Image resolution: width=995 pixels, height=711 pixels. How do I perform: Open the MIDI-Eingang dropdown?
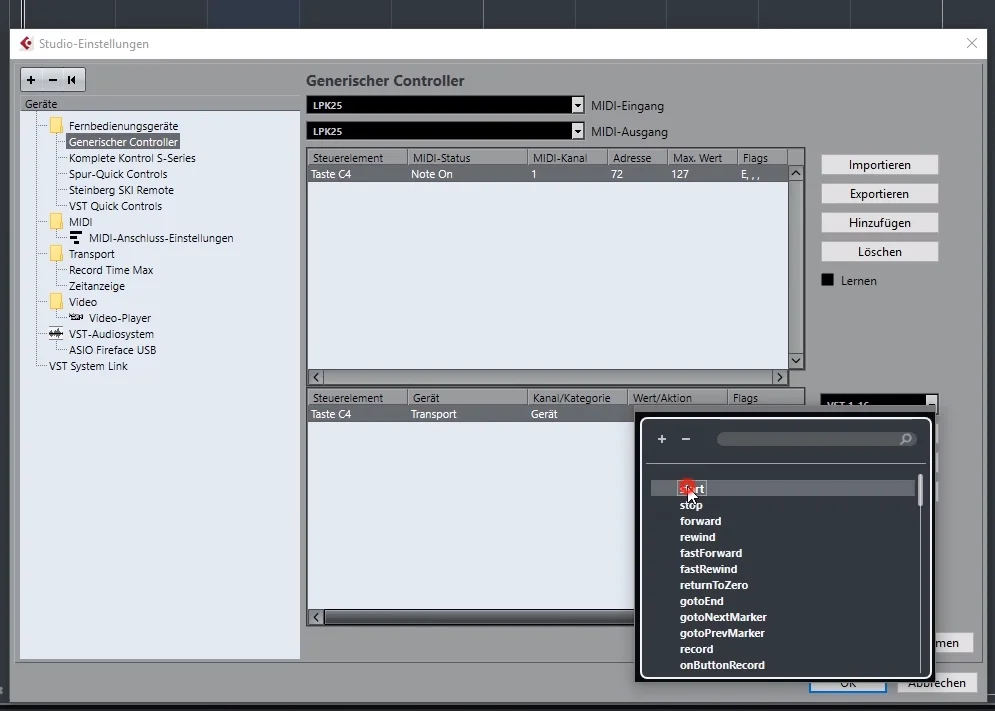[577, 105]
